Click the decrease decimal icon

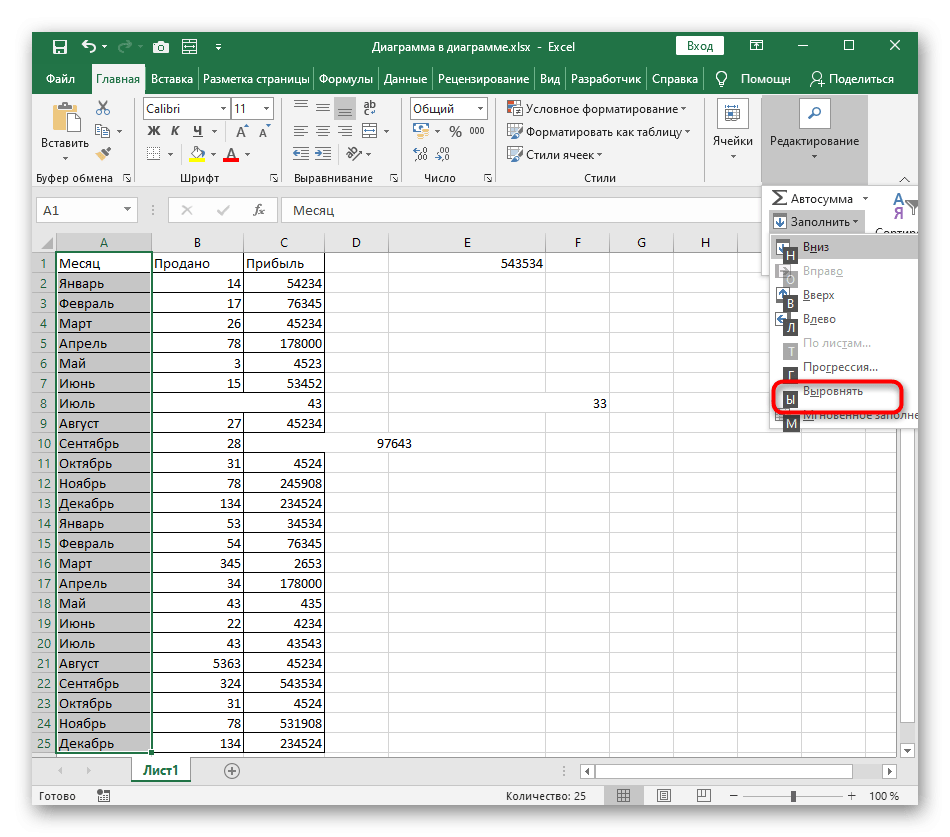pos(443,154)
